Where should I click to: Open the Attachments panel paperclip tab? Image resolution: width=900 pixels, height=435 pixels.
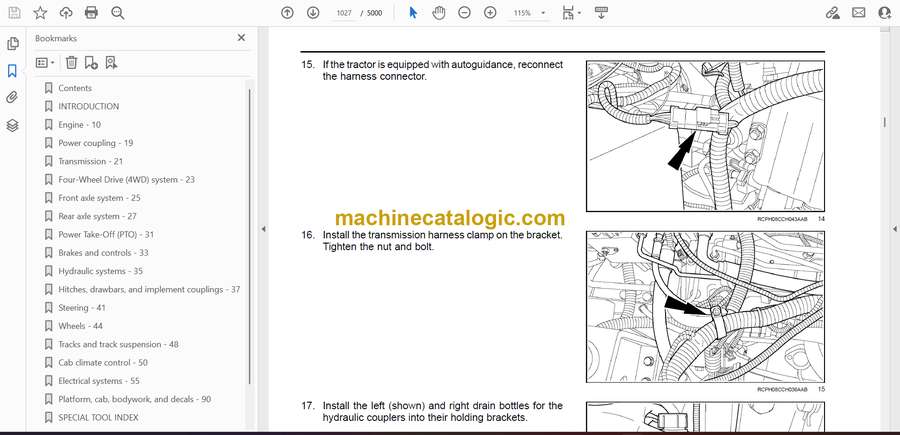click(x=13, y=98)
